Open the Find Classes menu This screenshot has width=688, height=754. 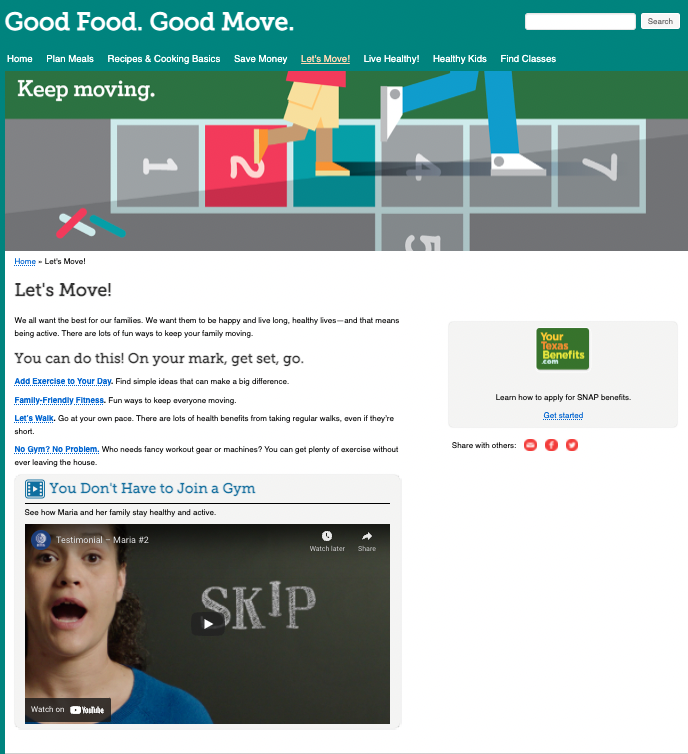[x=528, y=59]
